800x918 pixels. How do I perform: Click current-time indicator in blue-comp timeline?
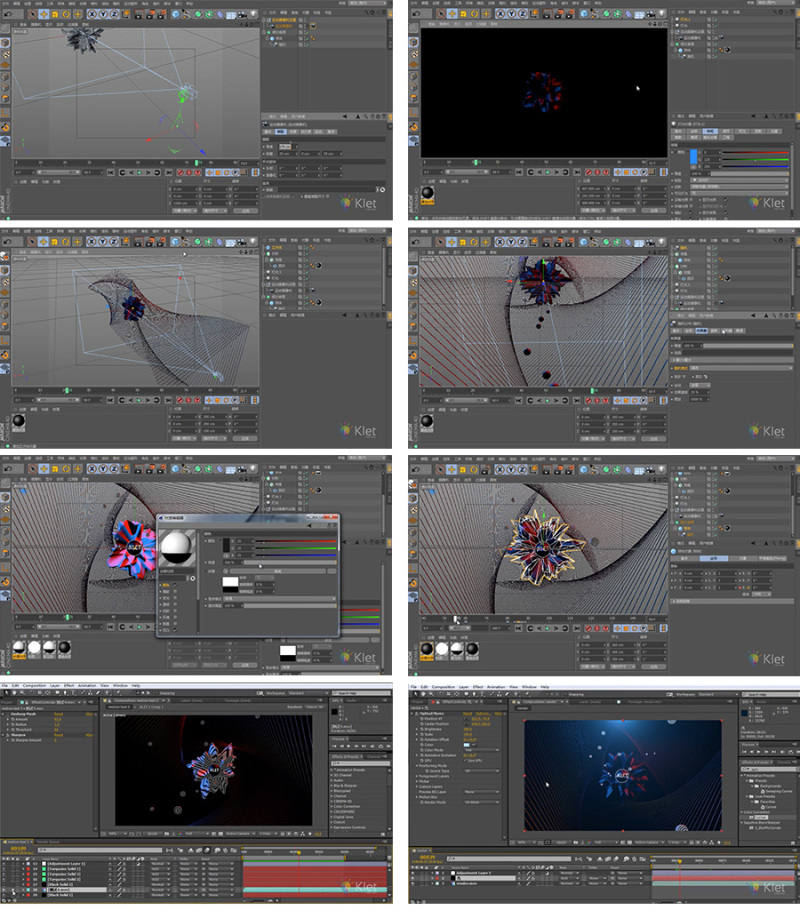(679, 861)
